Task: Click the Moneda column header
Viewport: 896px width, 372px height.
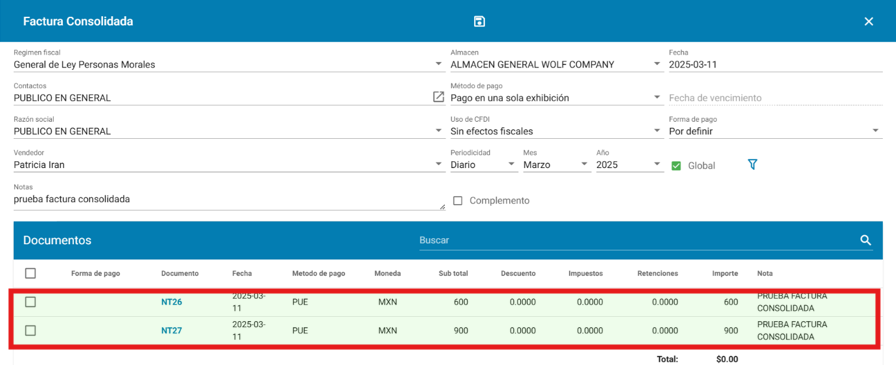Action: pos(387,274)
